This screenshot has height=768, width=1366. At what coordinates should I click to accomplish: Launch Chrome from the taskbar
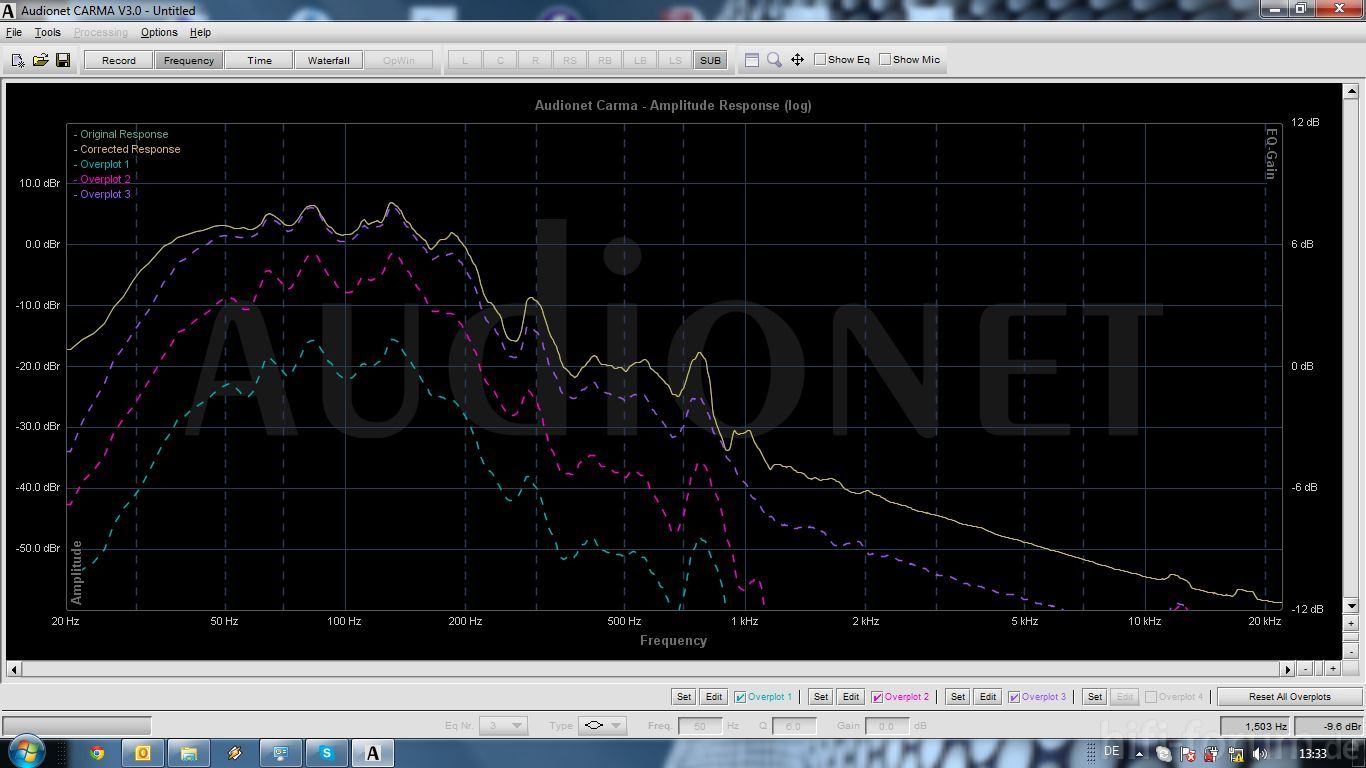pos(97,753)
